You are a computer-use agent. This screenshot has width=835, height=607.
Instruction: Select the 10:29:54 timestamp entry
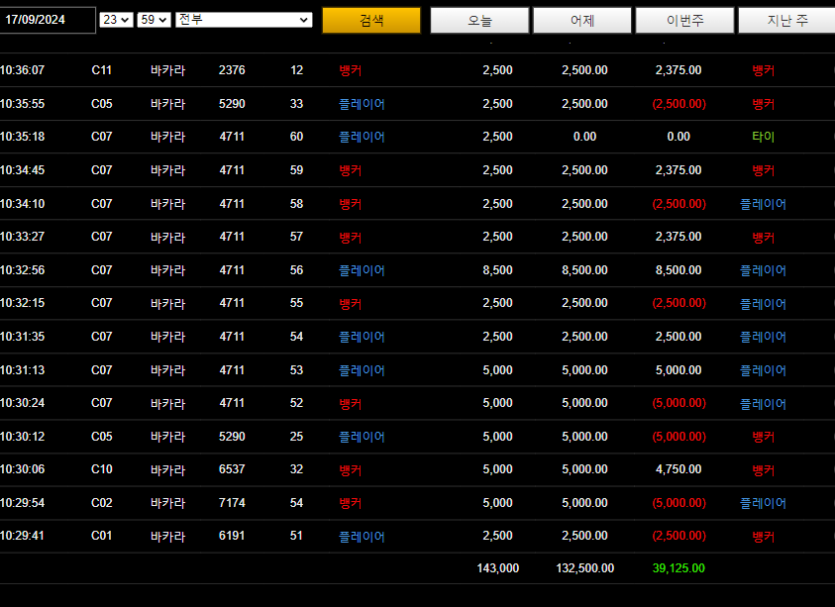[x=22, y=503]
